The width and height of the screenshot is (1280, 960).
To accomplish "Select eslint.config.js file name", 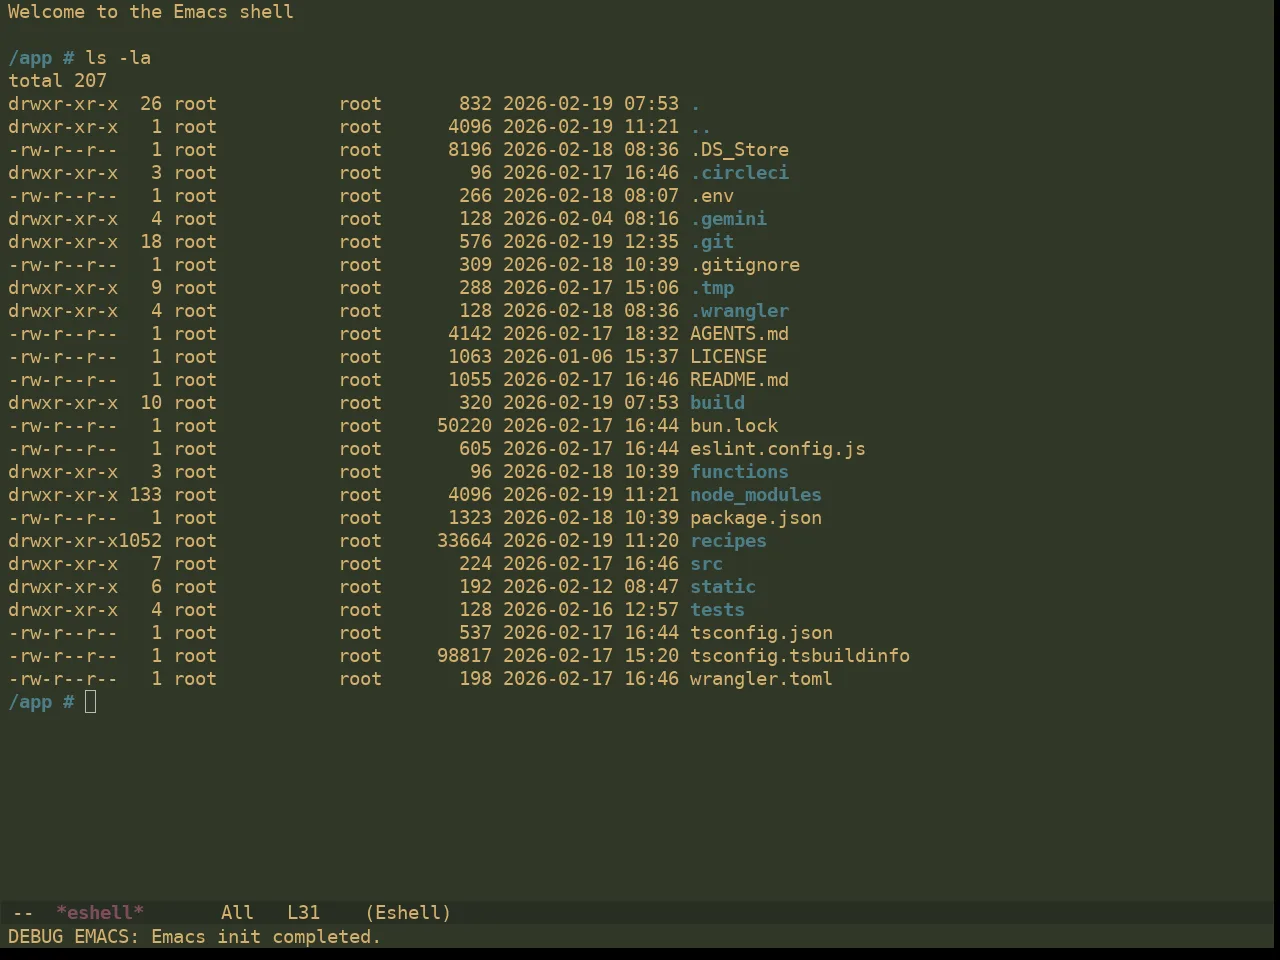I will tap(778, 449).
